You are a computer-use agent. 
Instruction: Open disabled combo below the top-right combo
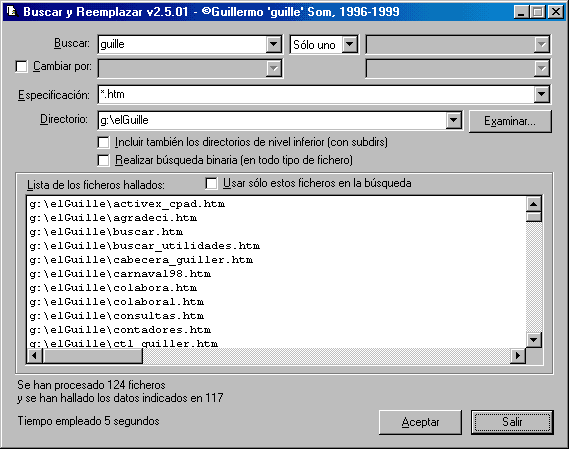(x=541, y=69)
